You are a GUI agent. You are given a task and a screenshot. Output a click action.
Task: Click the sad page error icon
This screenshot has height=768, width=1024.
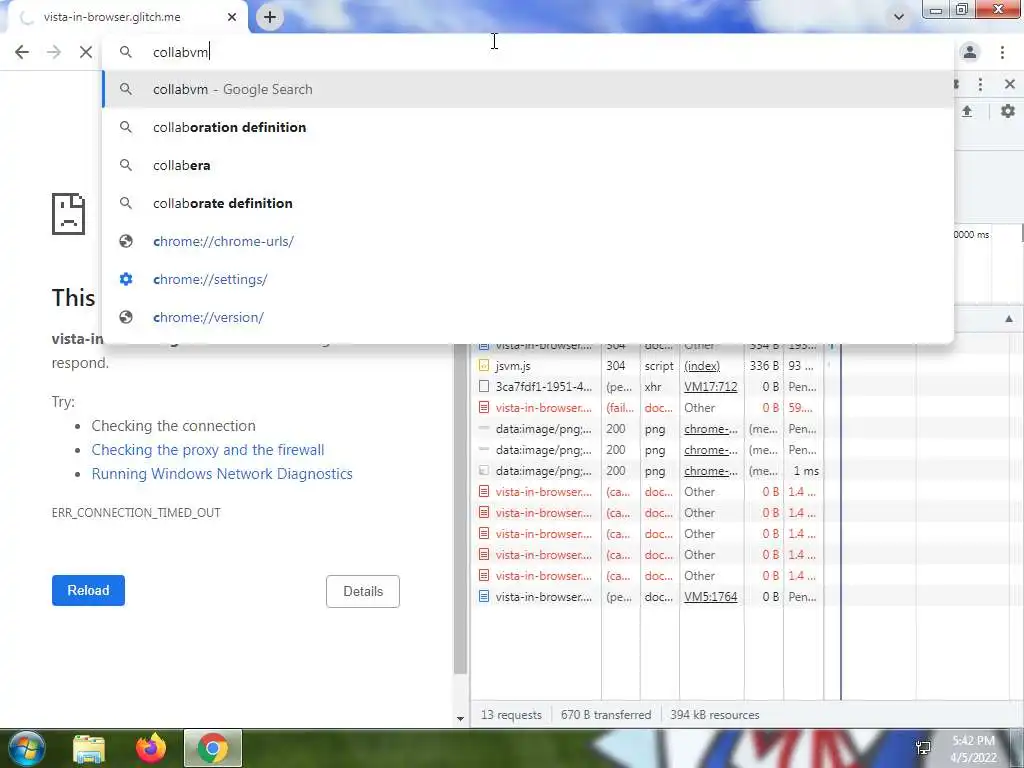(69, 214)
